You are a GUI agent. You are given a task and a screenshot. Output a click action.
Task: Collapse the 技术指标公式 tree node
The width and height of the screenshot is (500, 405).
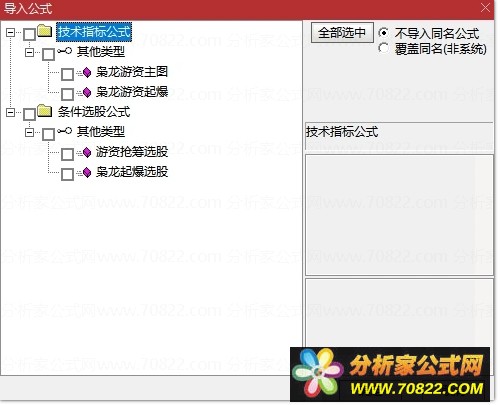[x=11, y=32]
